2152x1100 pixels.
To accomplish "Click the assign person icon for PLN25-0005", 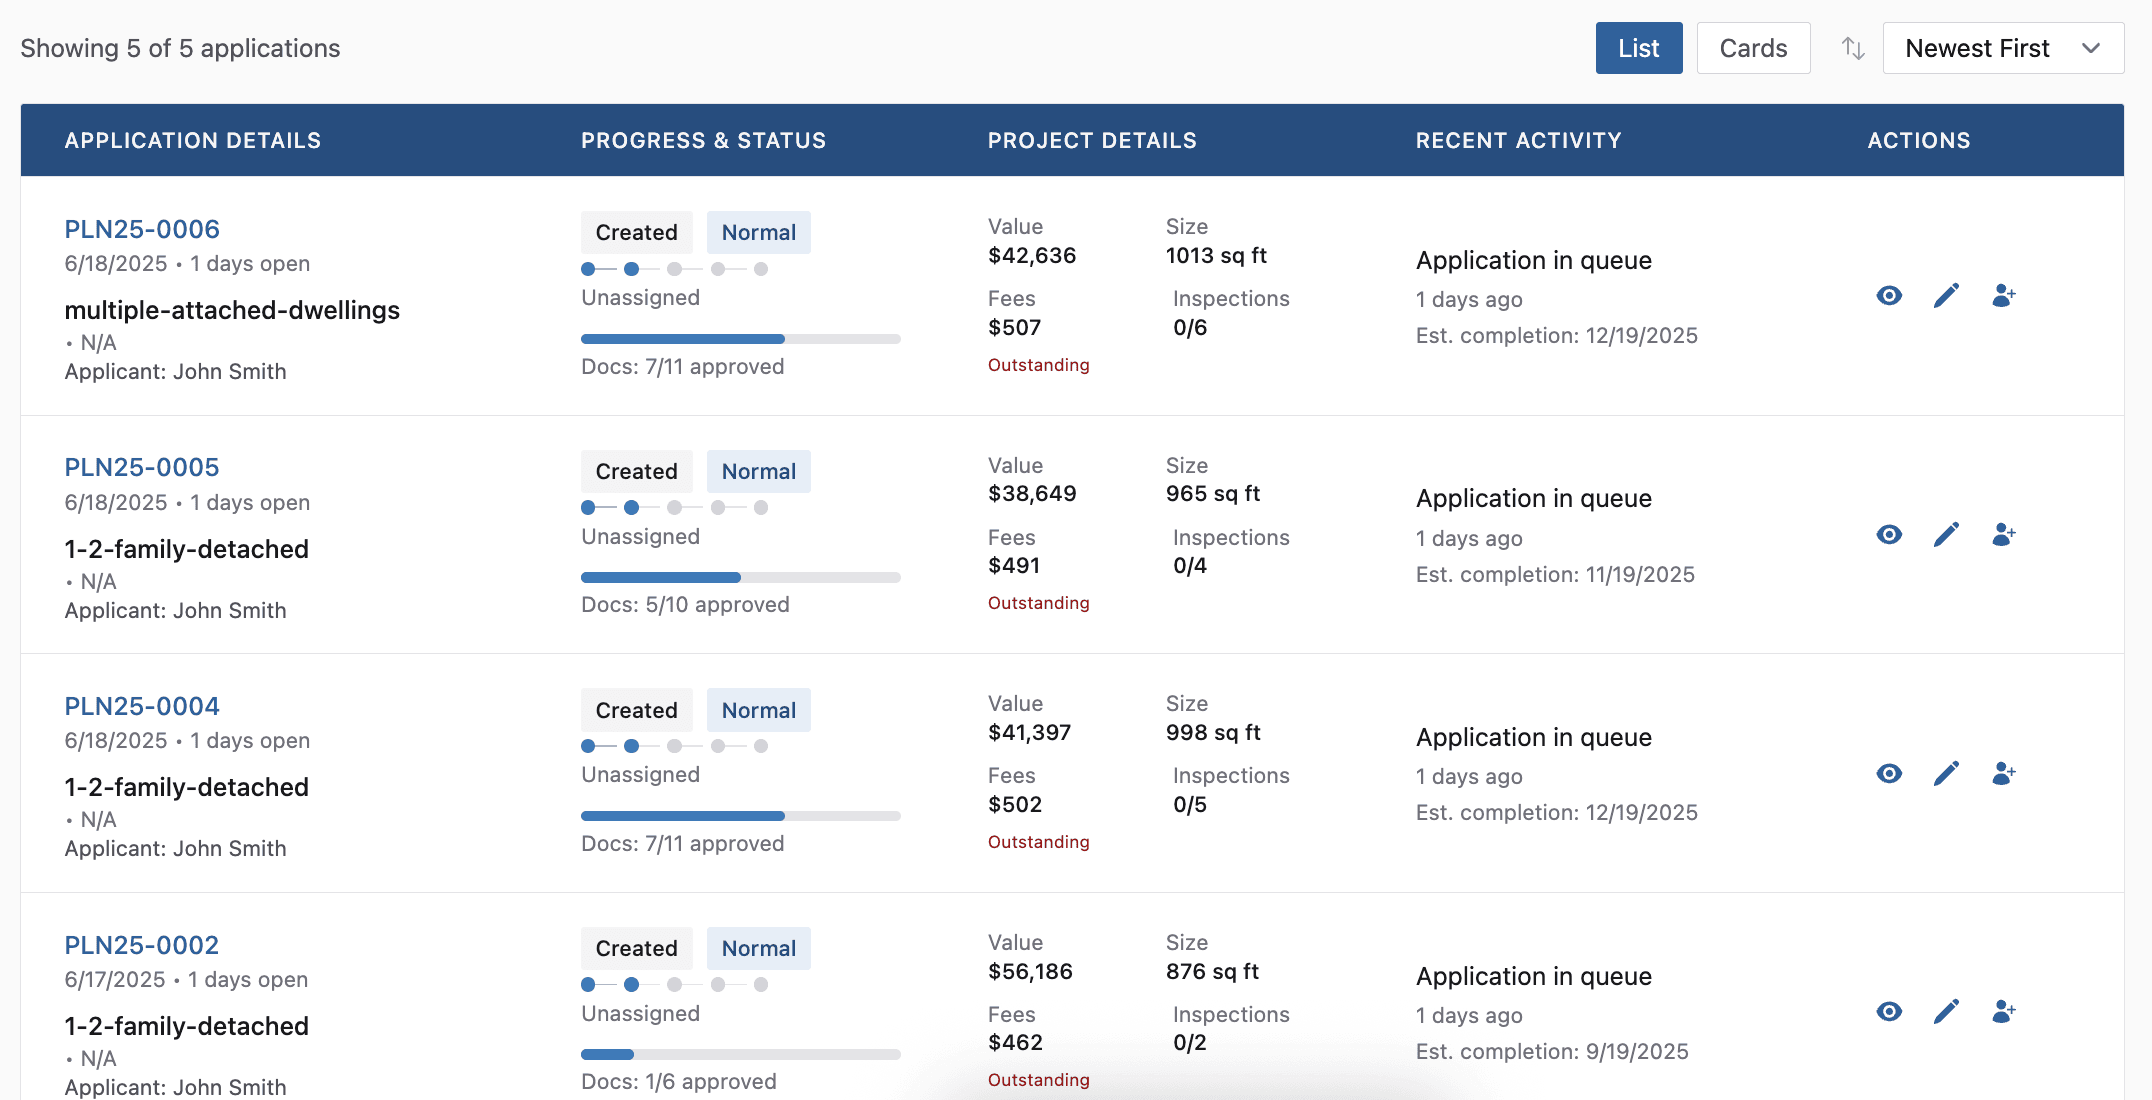I will tap(2003, 534).
